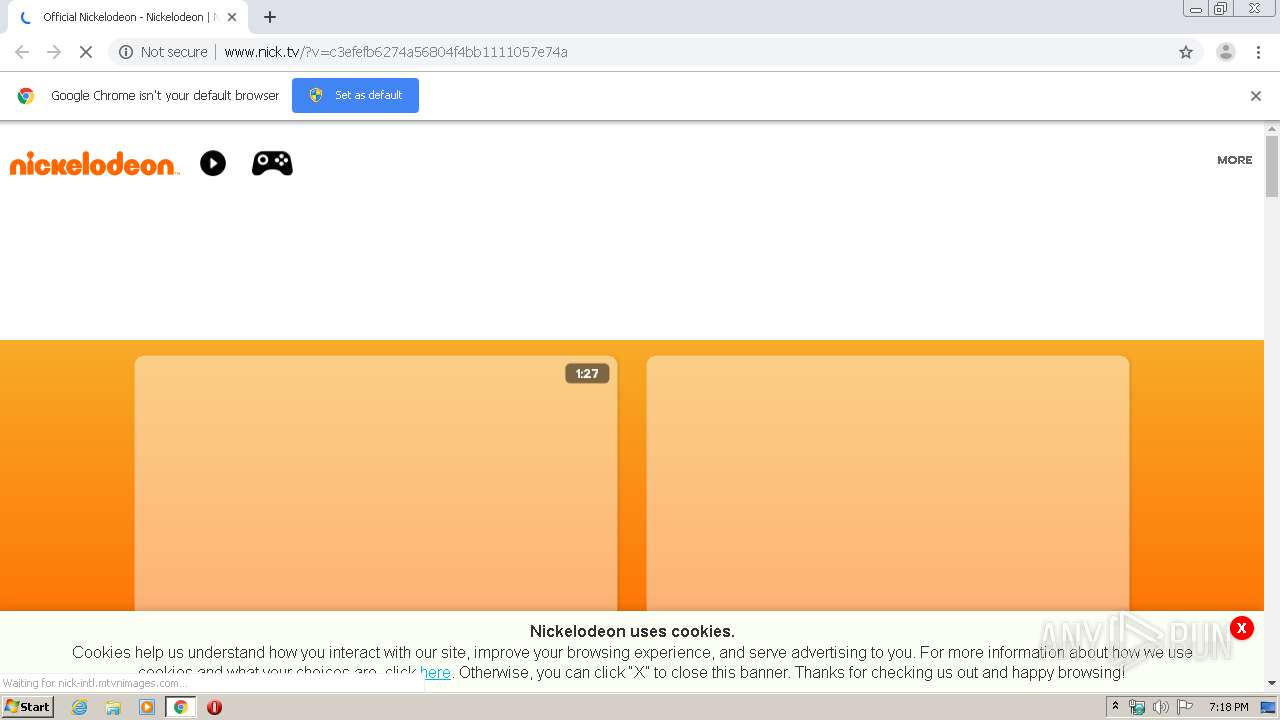1280x720 pixels.
Task: Open the network tray icon
Action: (1137, 707)
